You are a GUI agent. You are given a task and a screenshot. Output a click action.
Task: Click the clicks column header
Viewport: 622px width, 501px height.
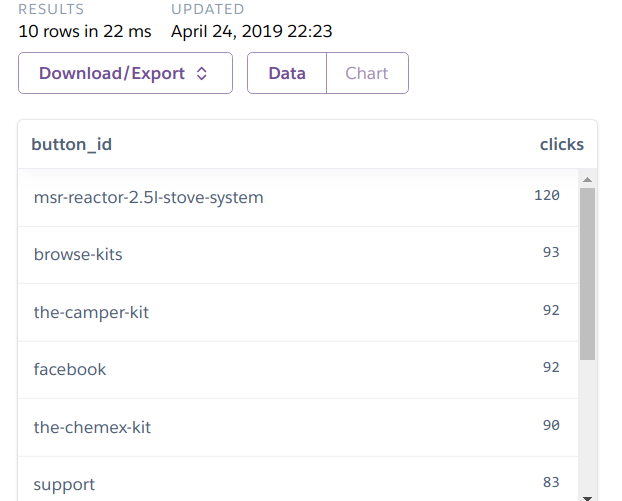pyautogui.click(x=561, y=144)
